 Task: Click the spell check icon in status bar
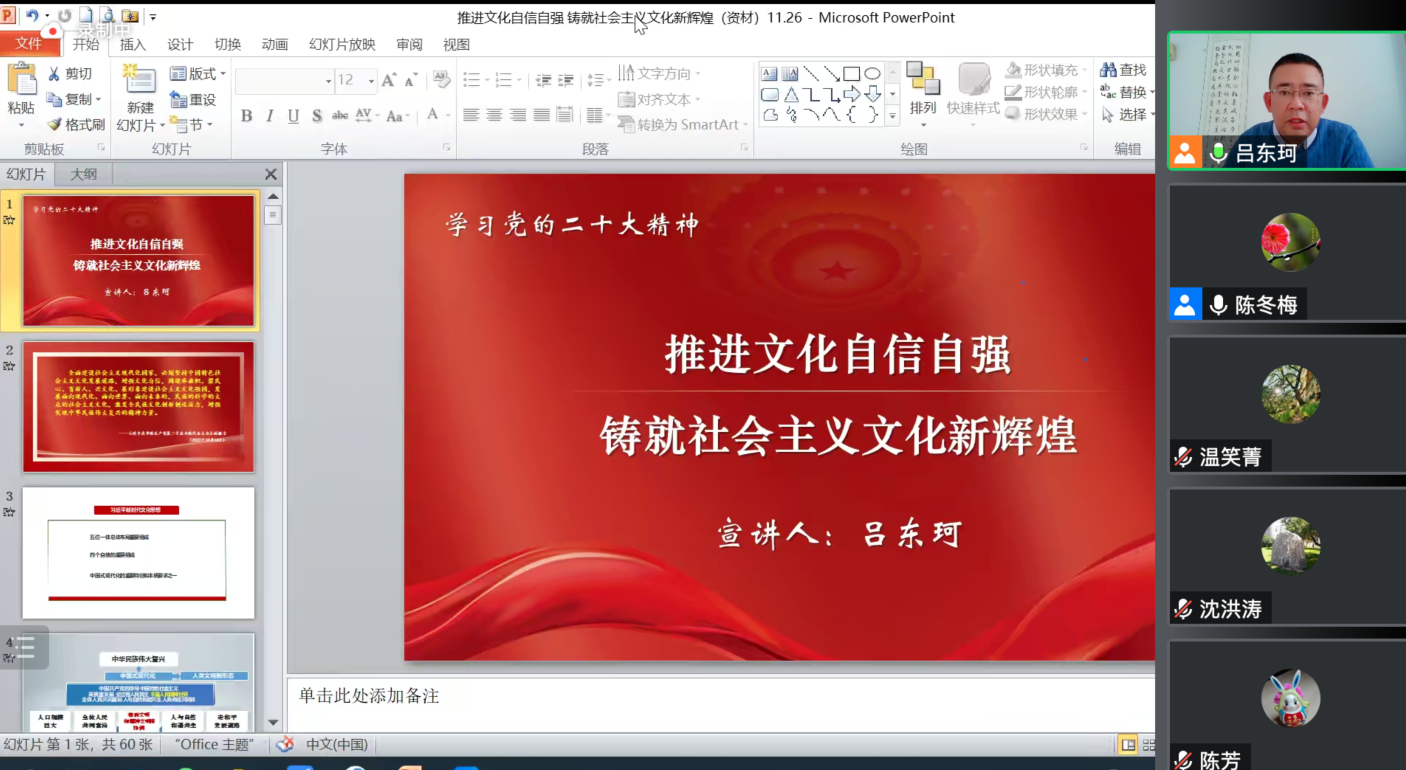[x=285, y=744]
